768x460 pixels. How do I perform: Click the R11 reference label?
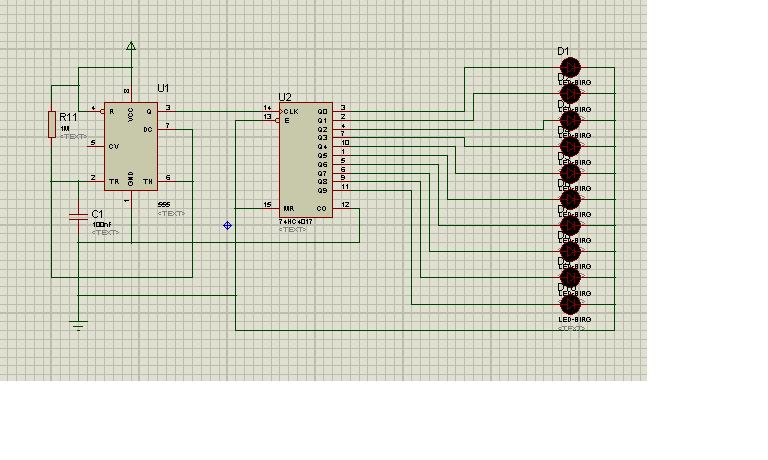point(68,117)
